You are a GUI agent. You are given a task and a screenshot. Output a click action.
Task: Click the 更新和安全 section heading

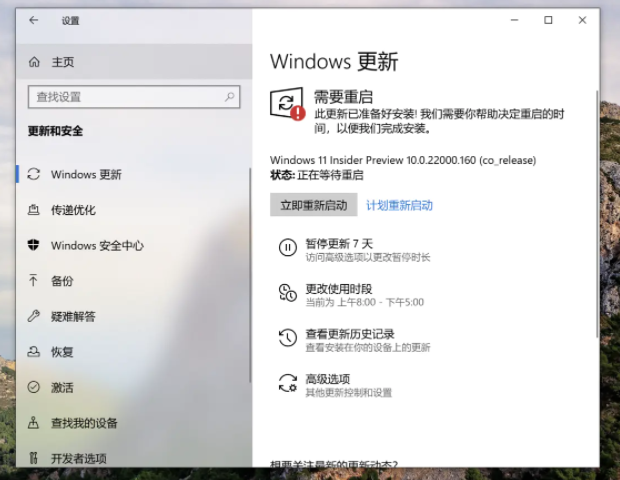[55, 131]
